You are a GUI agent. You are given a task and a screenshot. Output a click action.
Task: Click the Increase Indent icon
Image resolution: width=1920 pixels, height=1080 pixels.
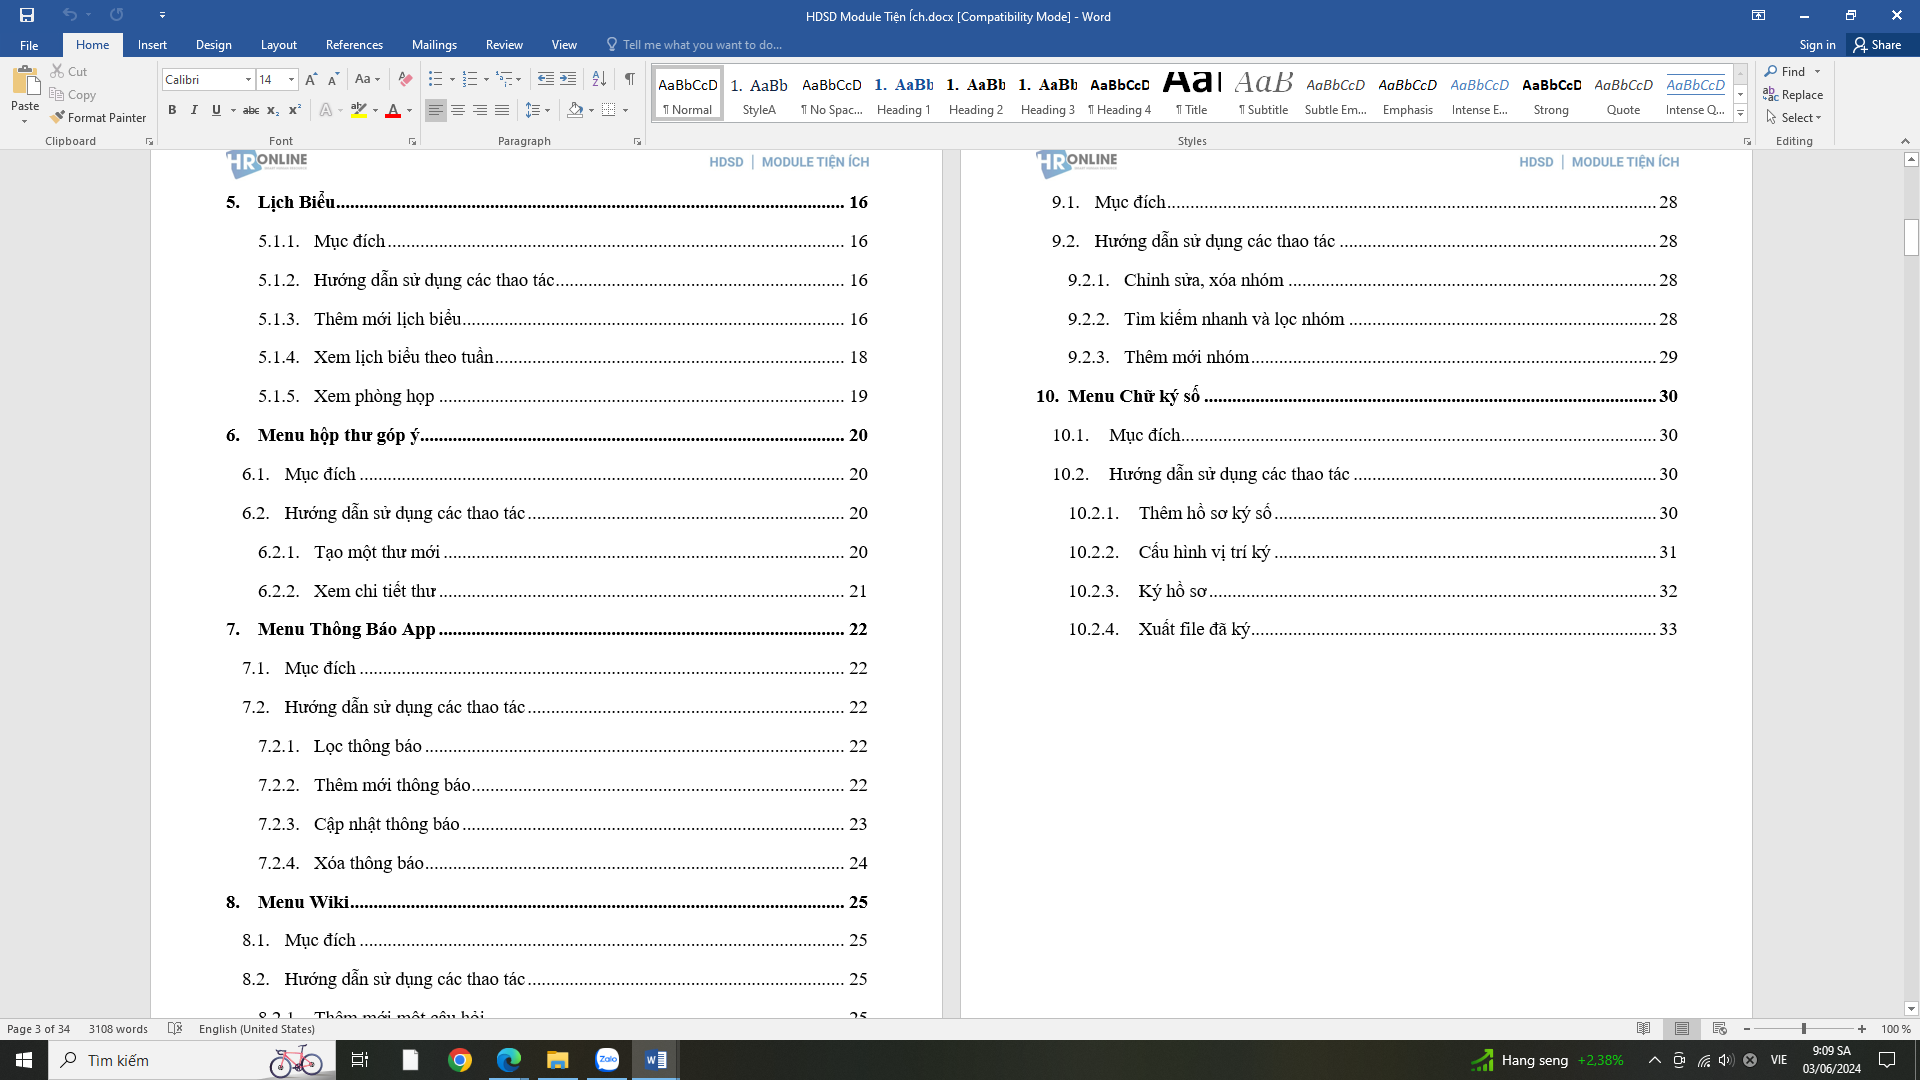[x=568, y=79]
